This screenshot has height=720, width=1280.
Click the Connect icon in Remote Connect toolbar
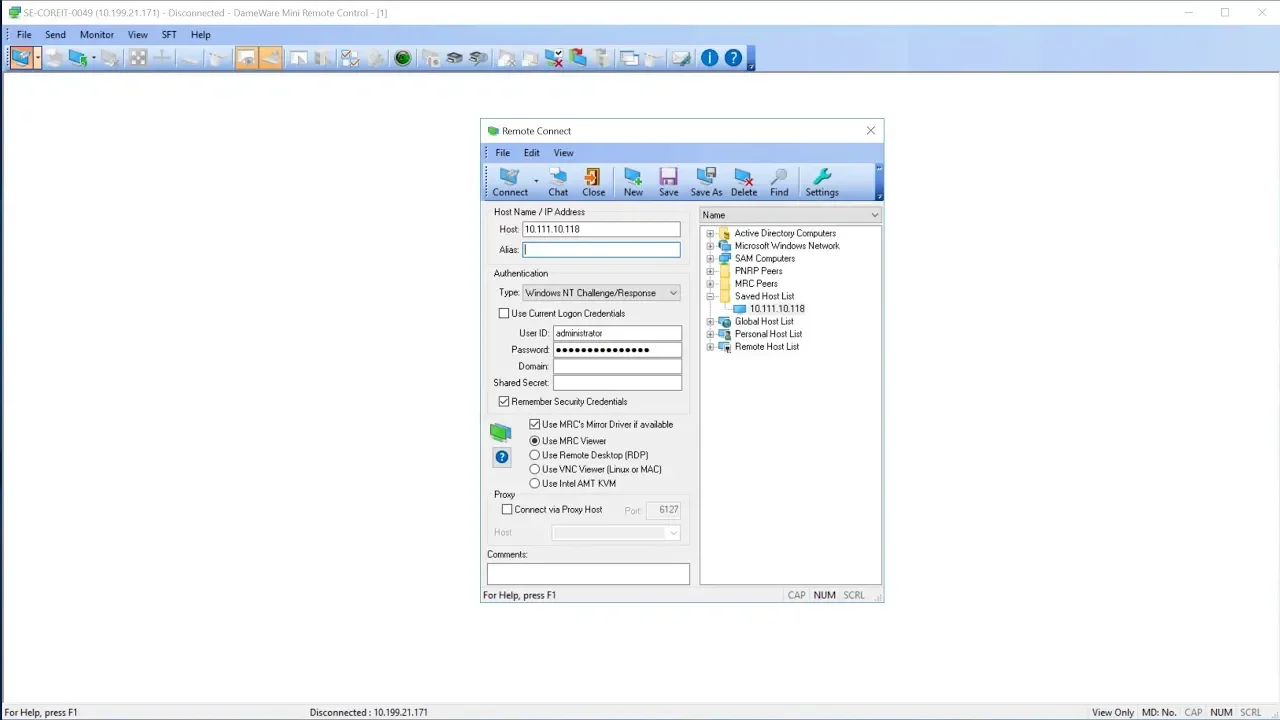click(x=509, y=177)
